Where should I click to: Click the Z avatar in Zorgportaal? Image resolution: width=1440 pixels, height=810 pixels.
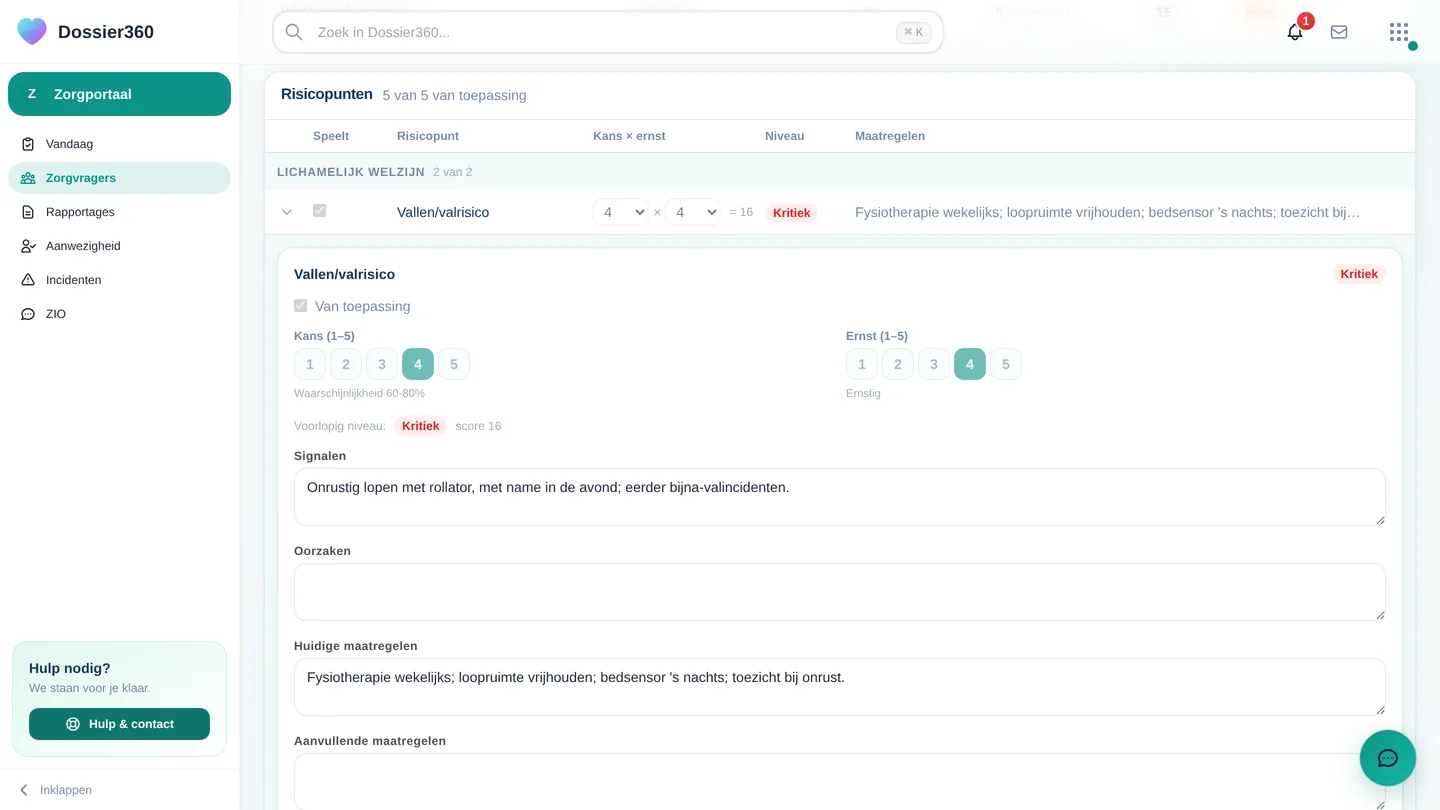coord(32,94)
